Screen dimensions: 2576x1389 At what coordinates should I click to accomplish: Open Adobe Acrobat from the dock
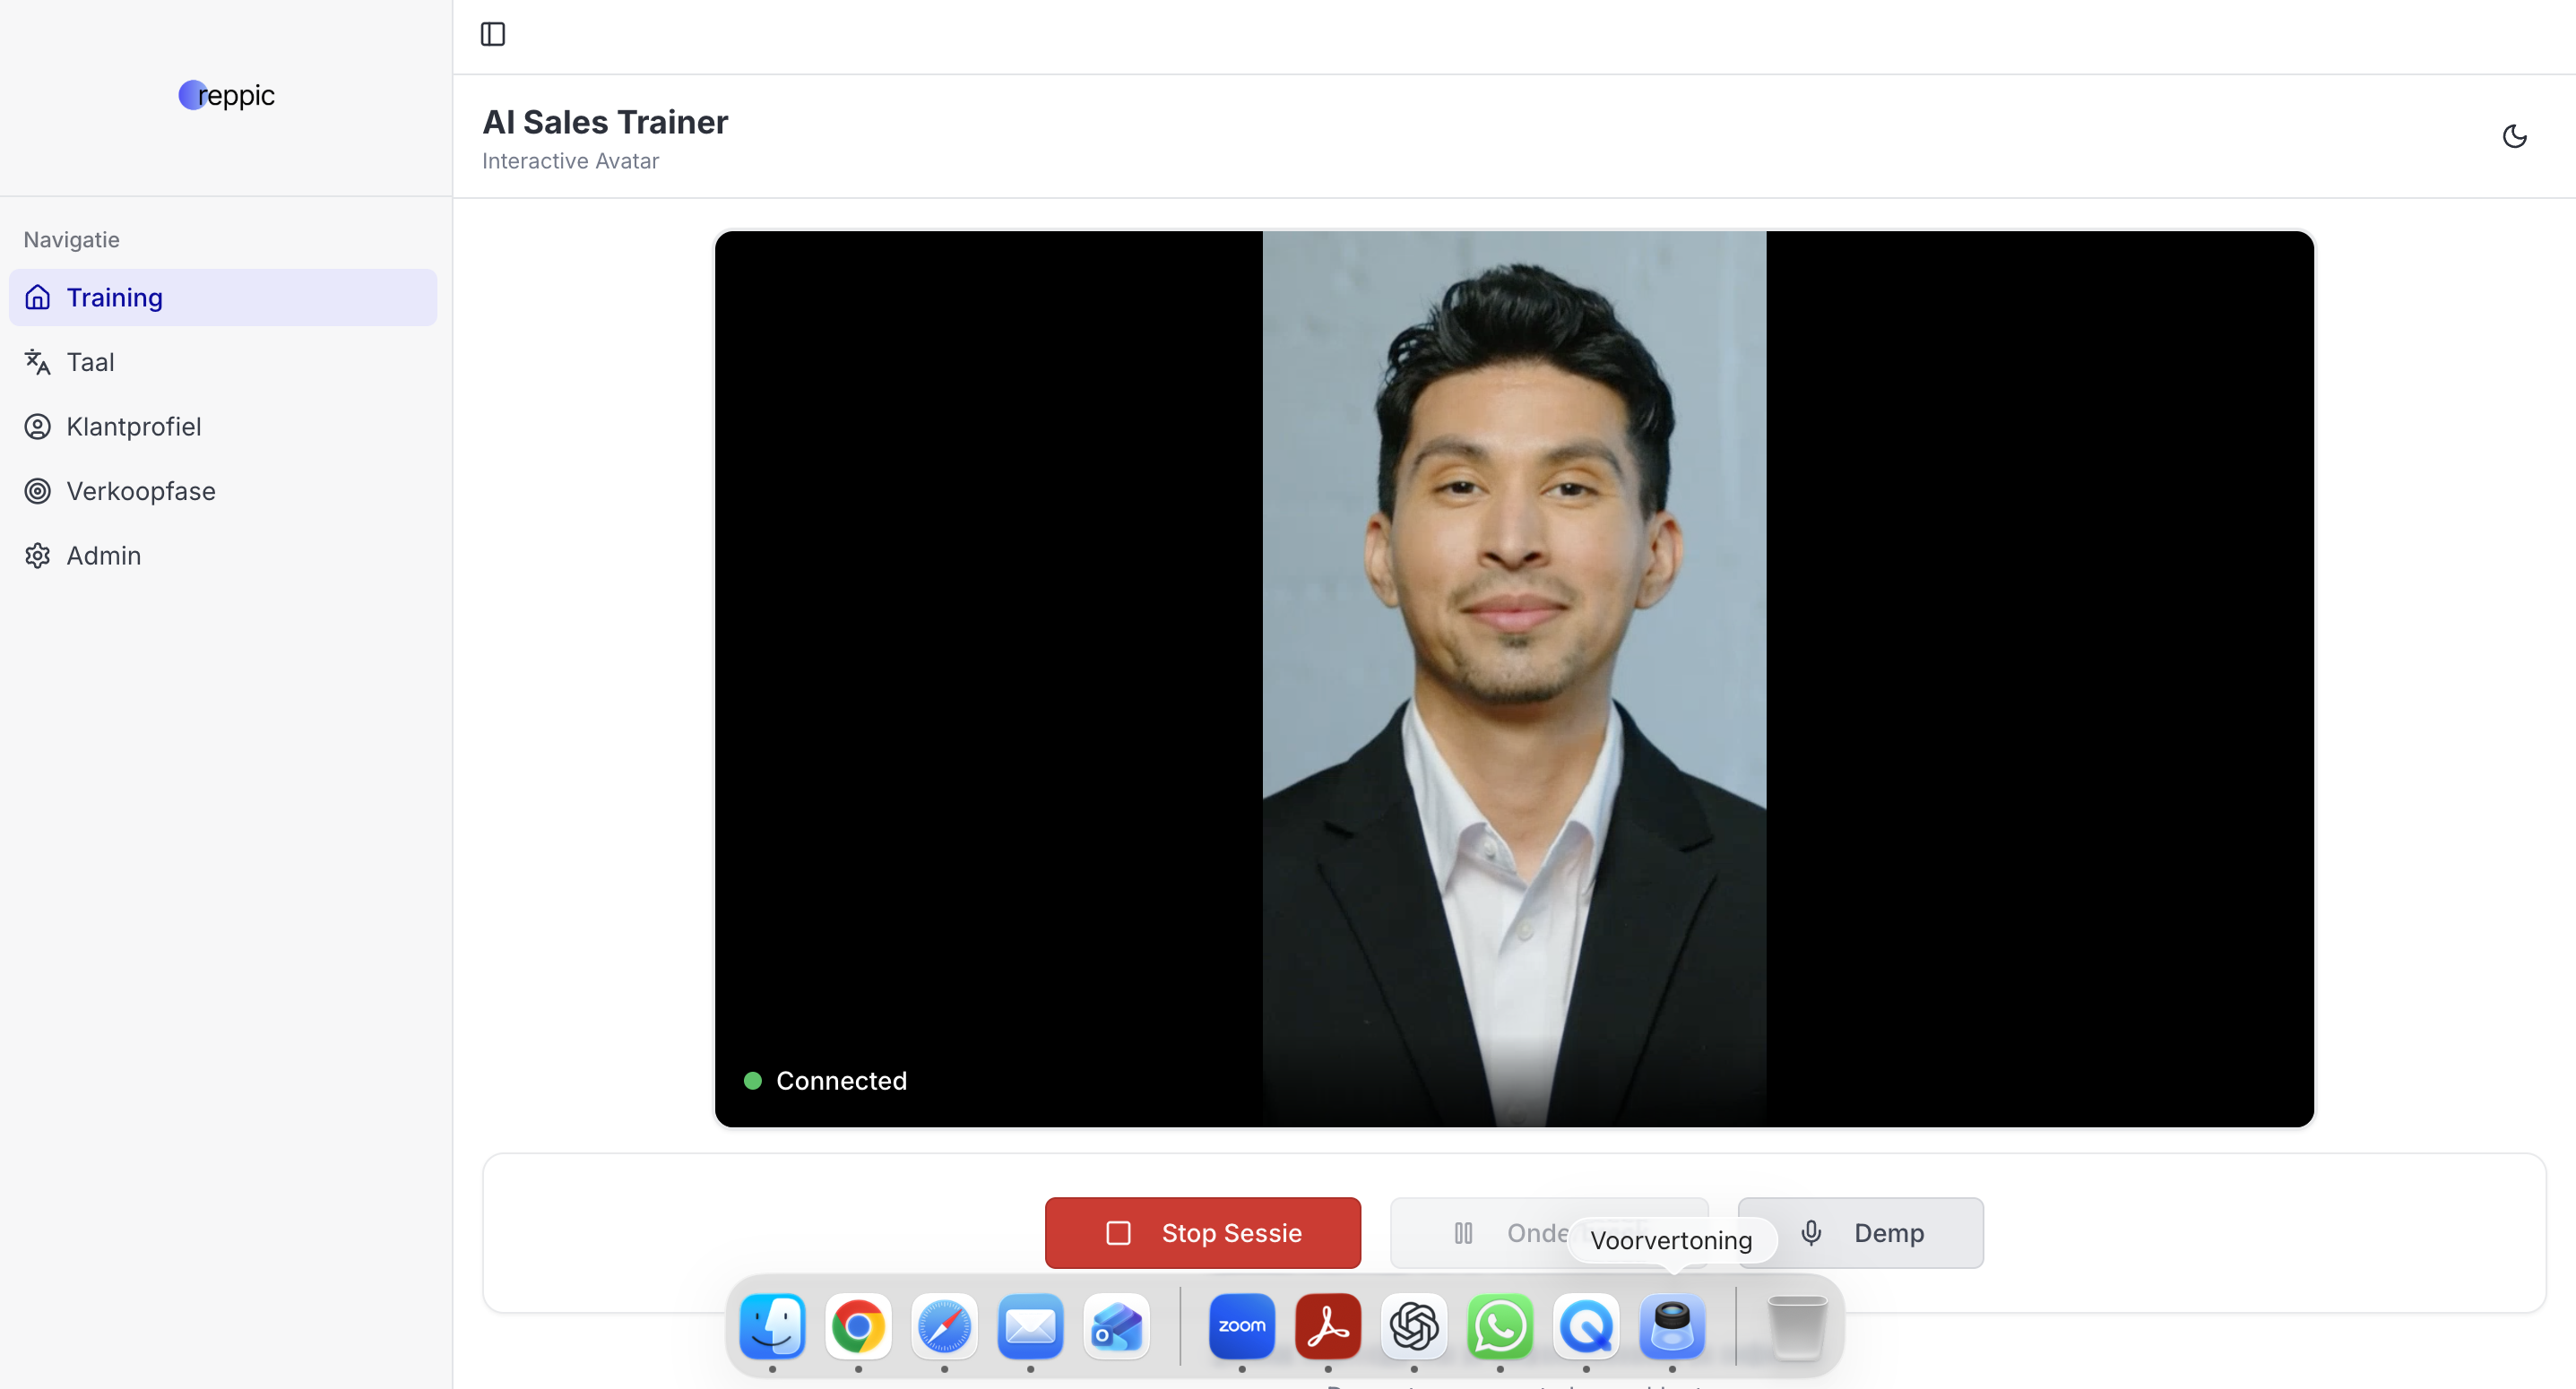pyautogui.click(x=1327, y=1327)
